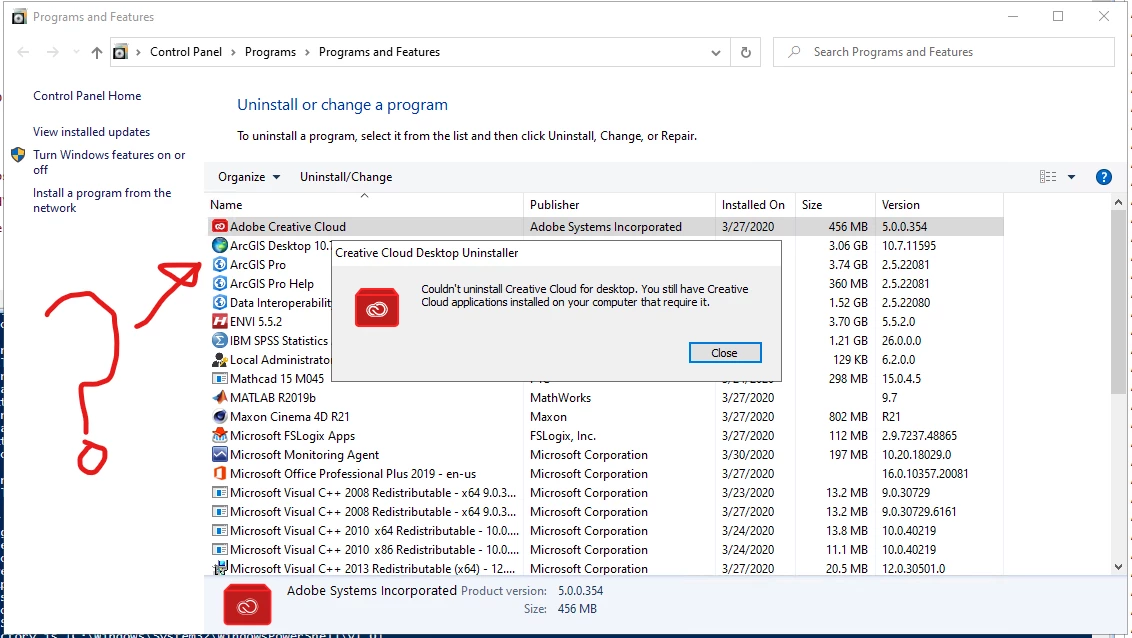Sort list by Size column
The width and height of the screenshot is (1132, 638).
pos(835,205)
